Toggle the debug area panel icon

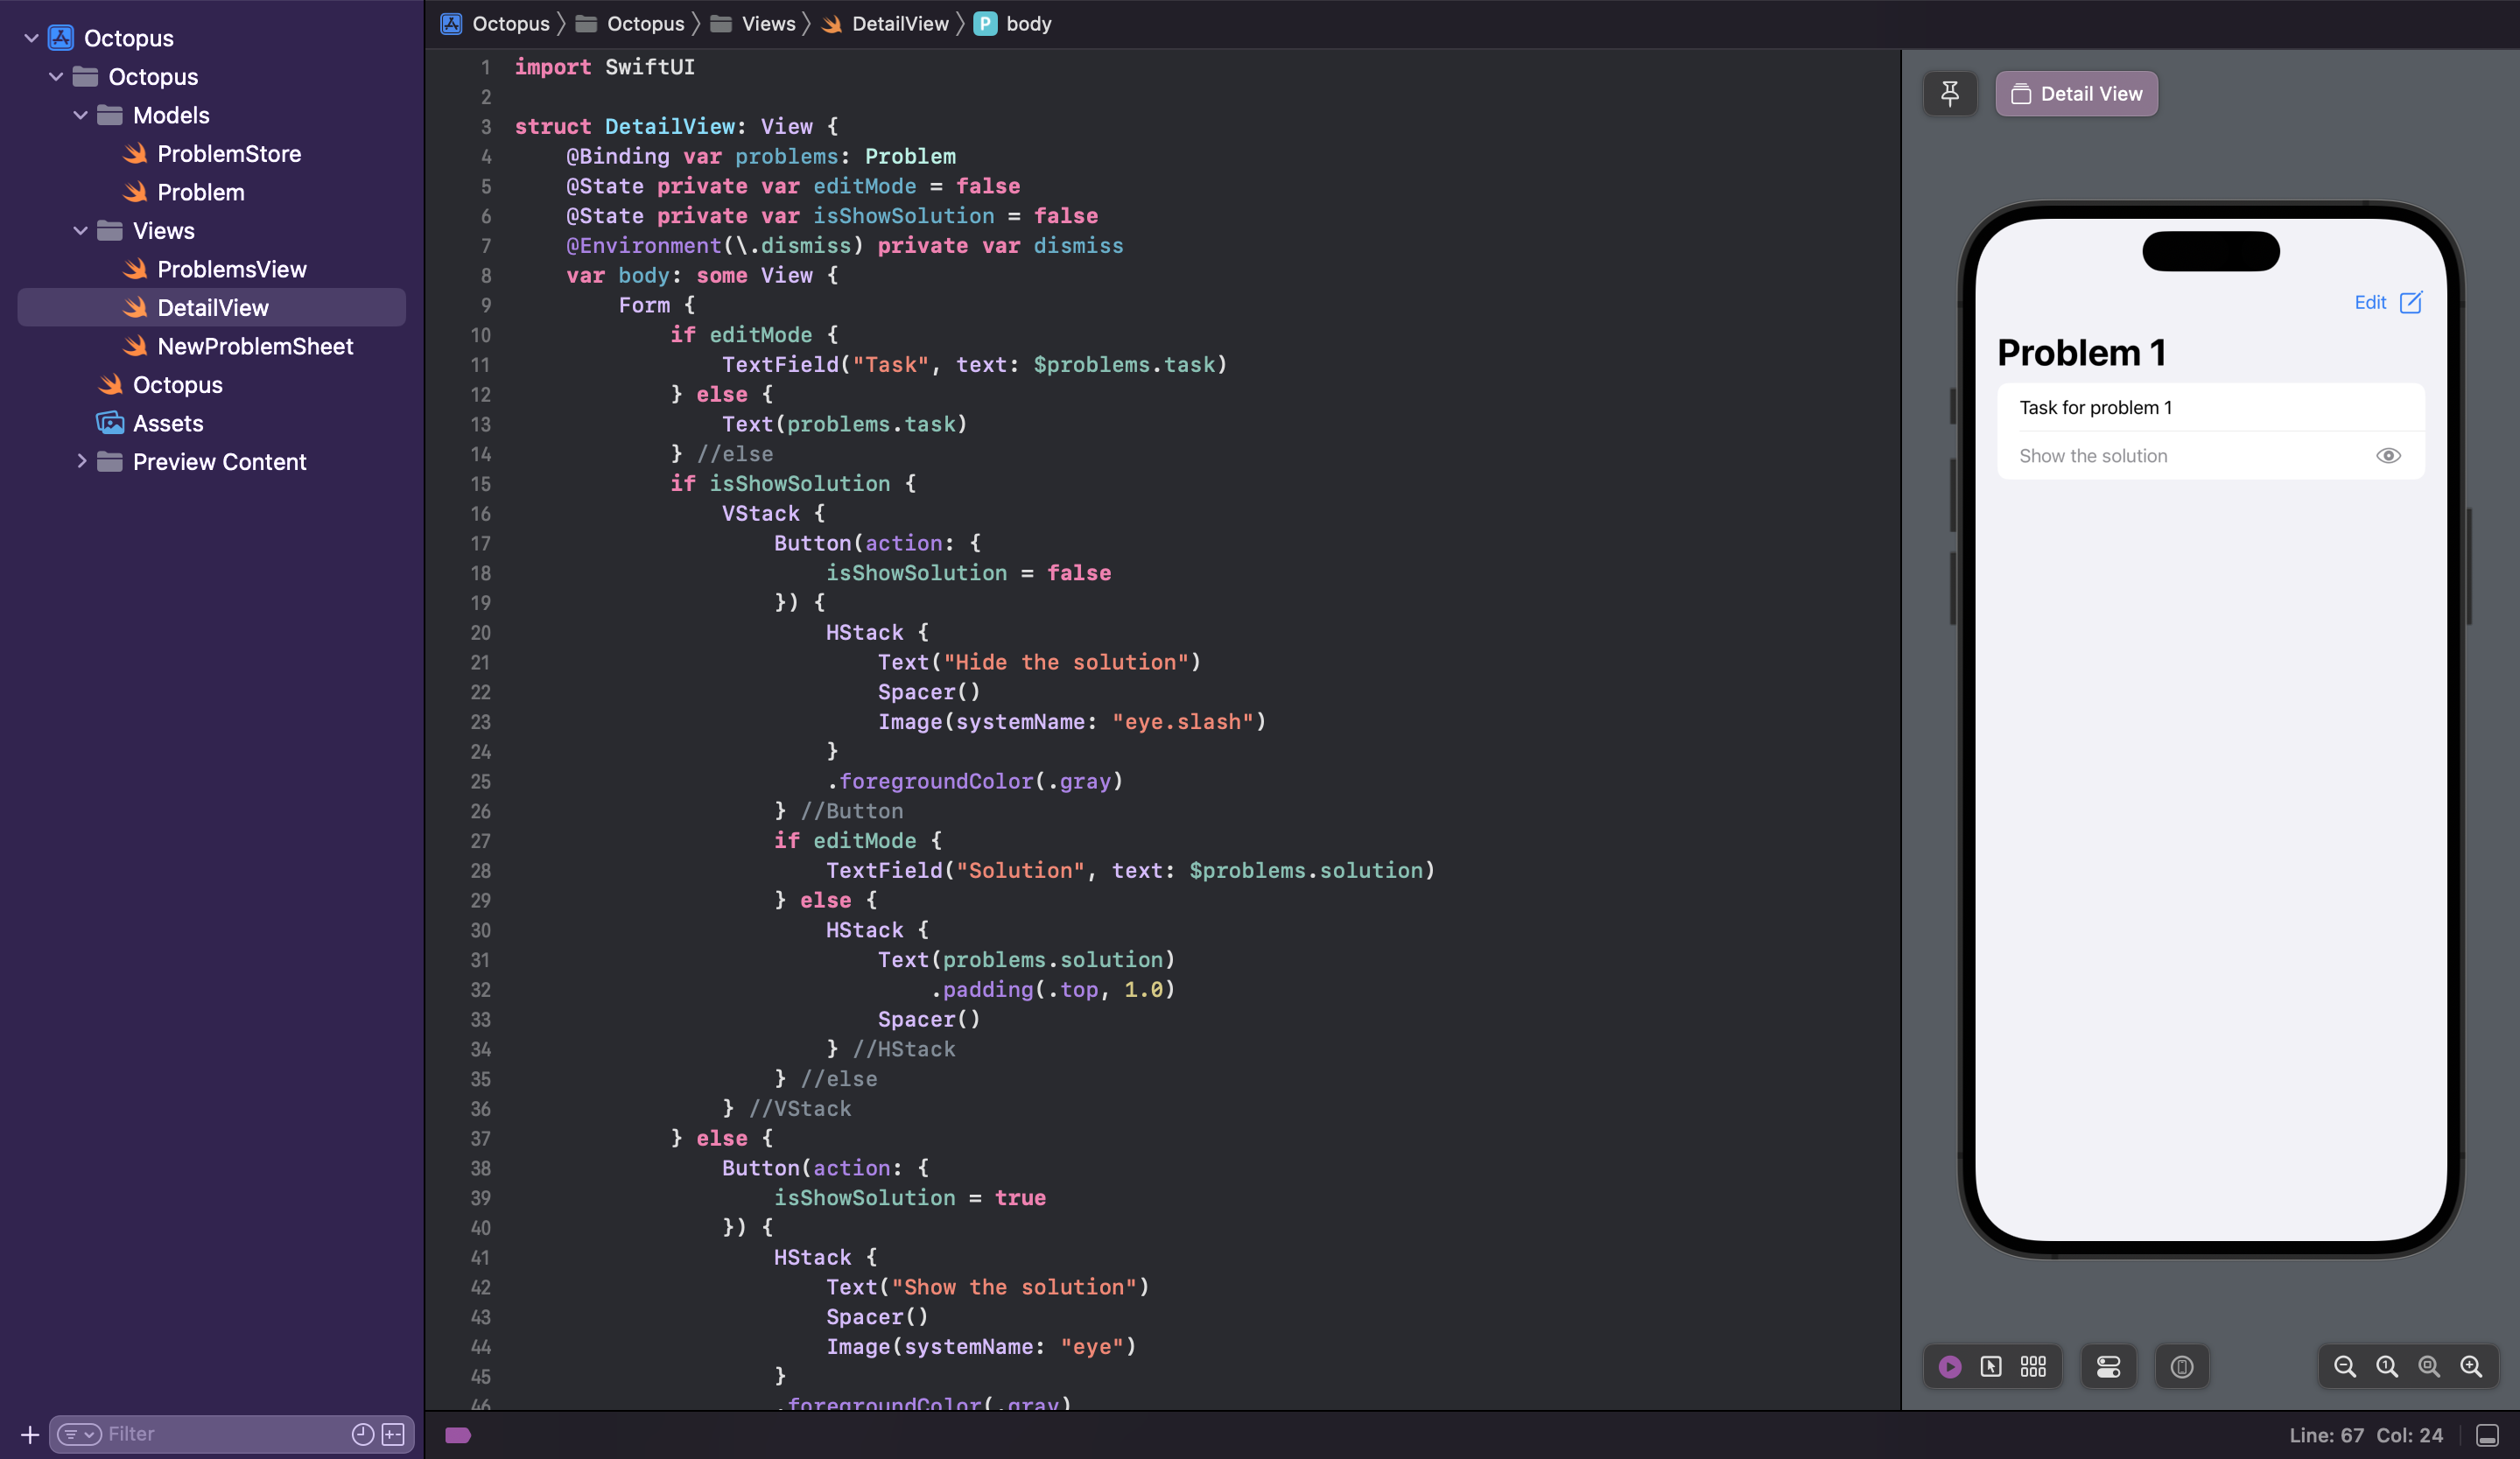(2487, 1435)
